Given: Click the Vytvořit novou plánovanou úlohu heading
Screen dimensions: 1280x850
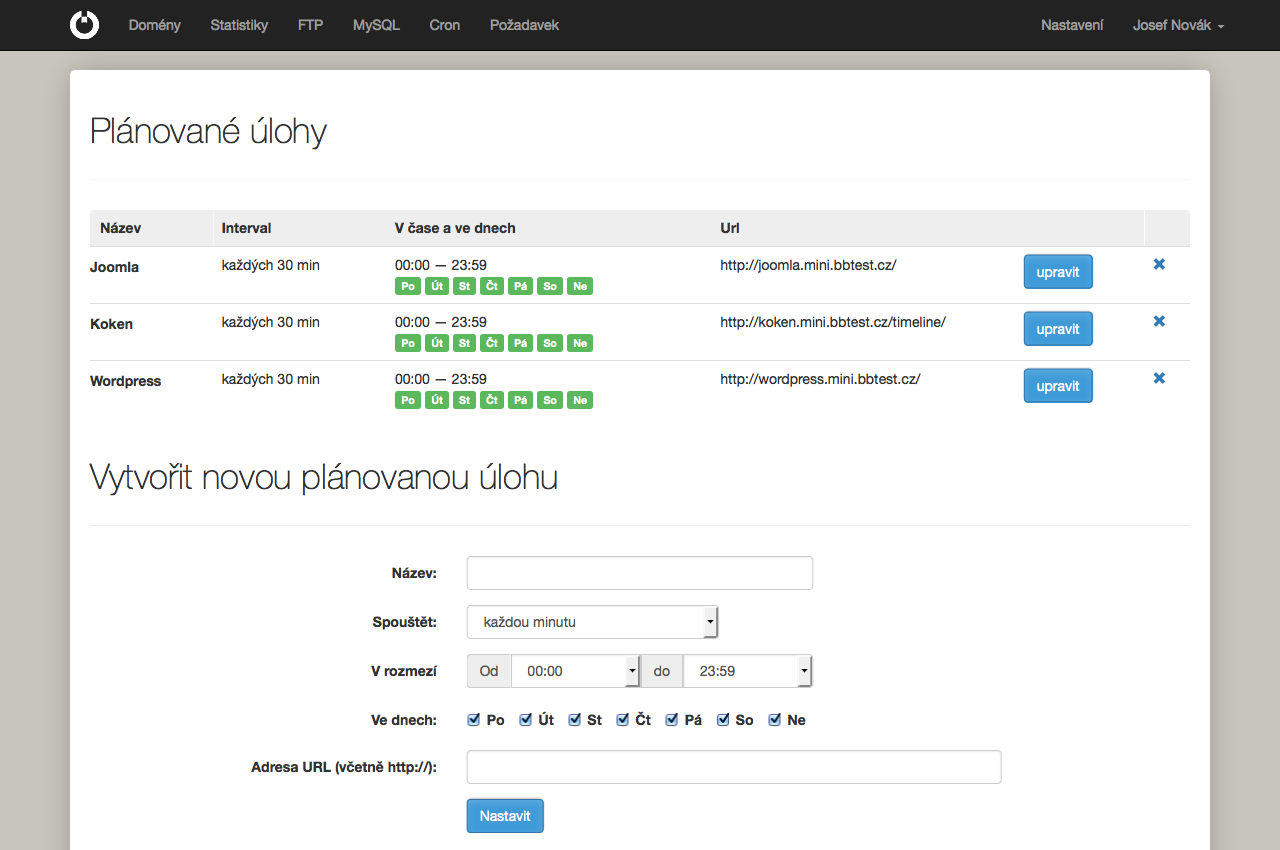Looking at the screenshot, I should [x=324, y=477].
